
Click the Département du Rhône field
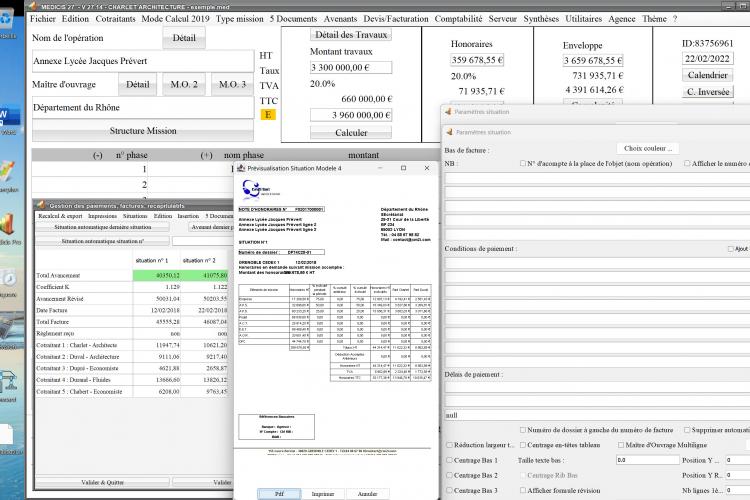coord(143,108)
